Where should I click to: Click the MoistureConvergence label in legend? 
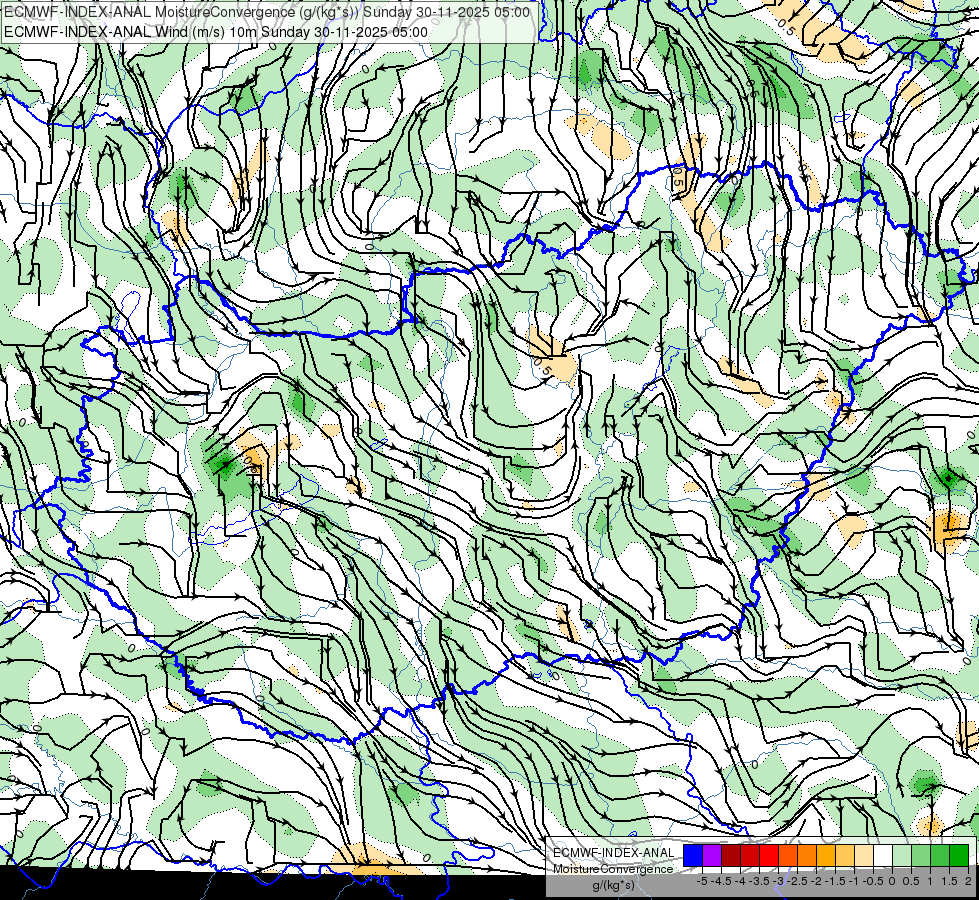click(x=613, y=869)
